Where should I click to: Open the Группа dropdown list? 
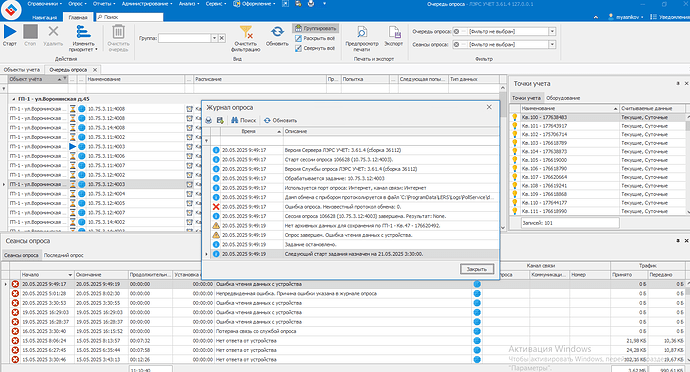point(214,38)
